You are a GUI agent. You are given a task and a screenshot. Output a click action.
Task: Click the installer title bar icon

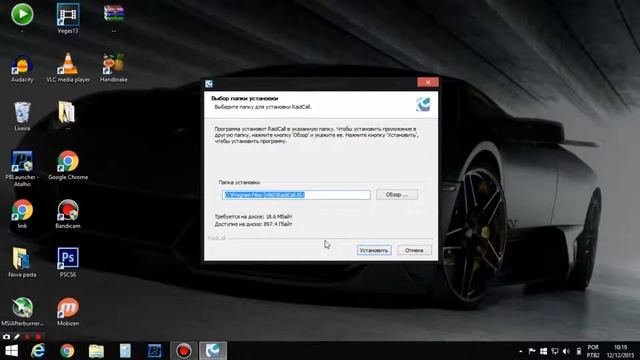(x=209, y=84)
